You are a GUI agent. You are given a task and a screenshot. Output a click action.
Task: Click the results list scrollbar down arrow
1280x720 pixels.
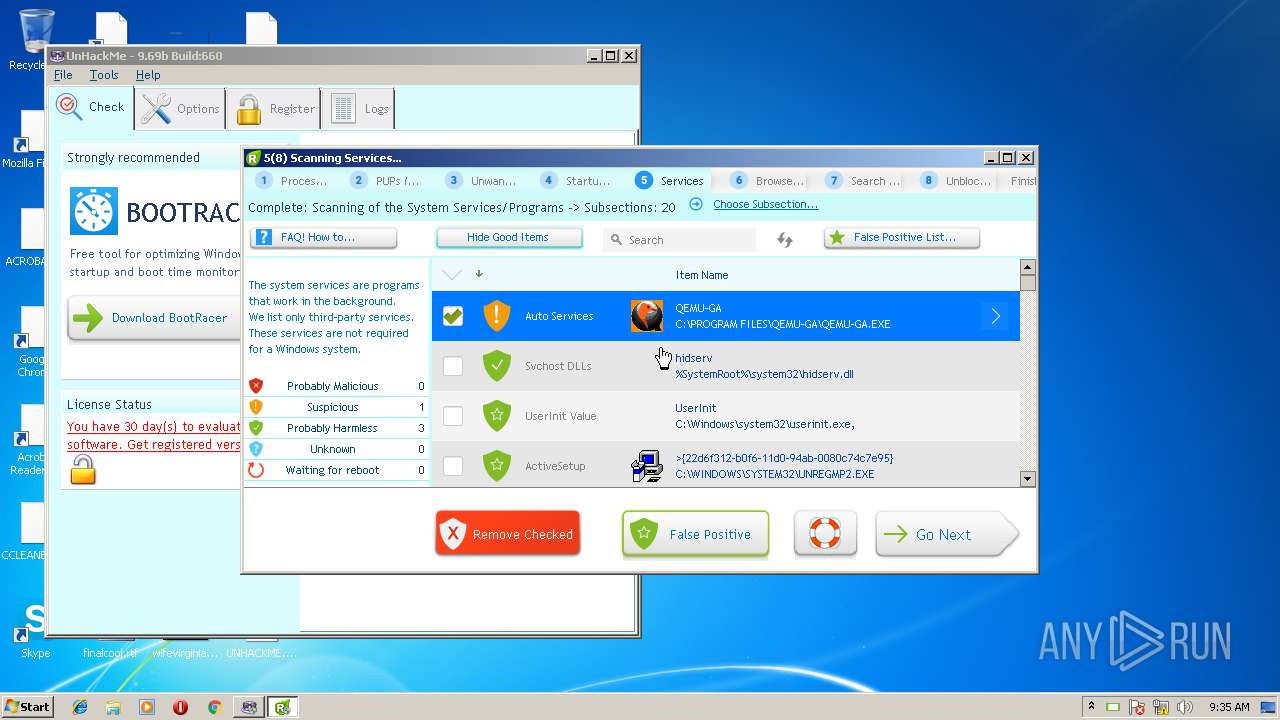coord(1027,479)
